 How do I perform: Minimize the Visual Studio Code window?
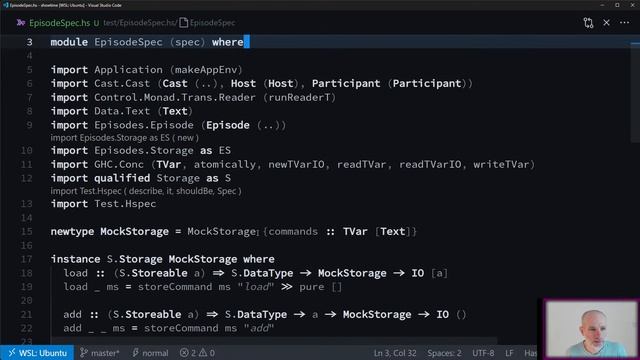pos(602,5)
